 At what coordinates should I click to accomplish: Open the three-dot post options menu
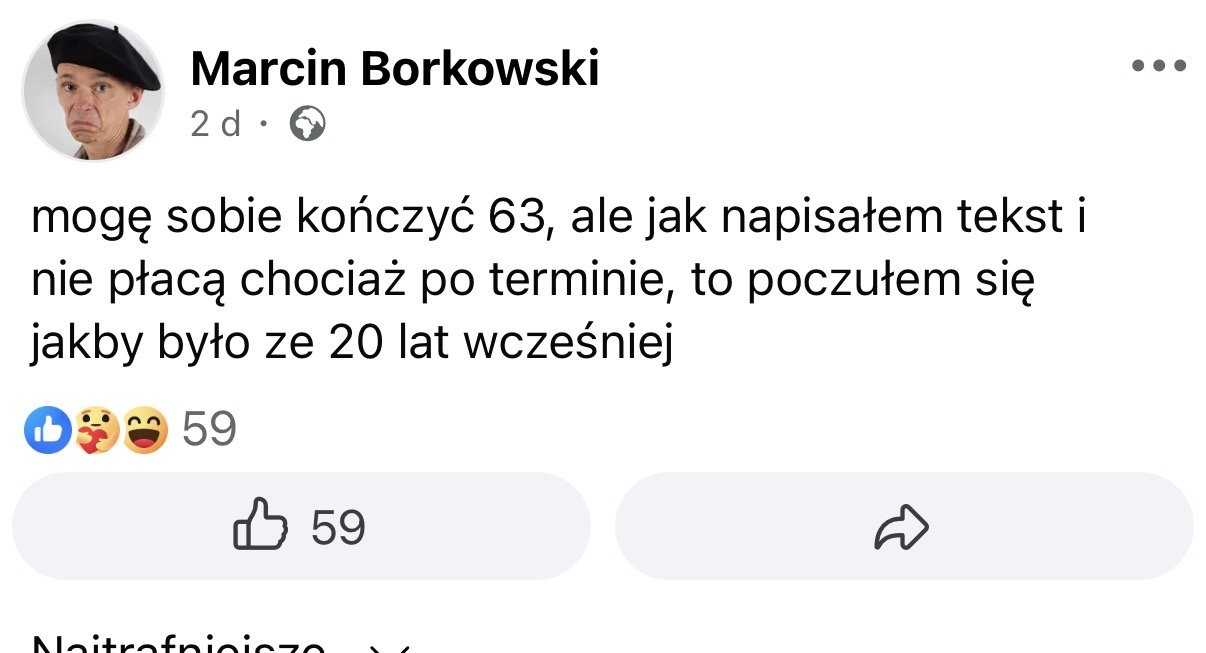coord(1159,67)
